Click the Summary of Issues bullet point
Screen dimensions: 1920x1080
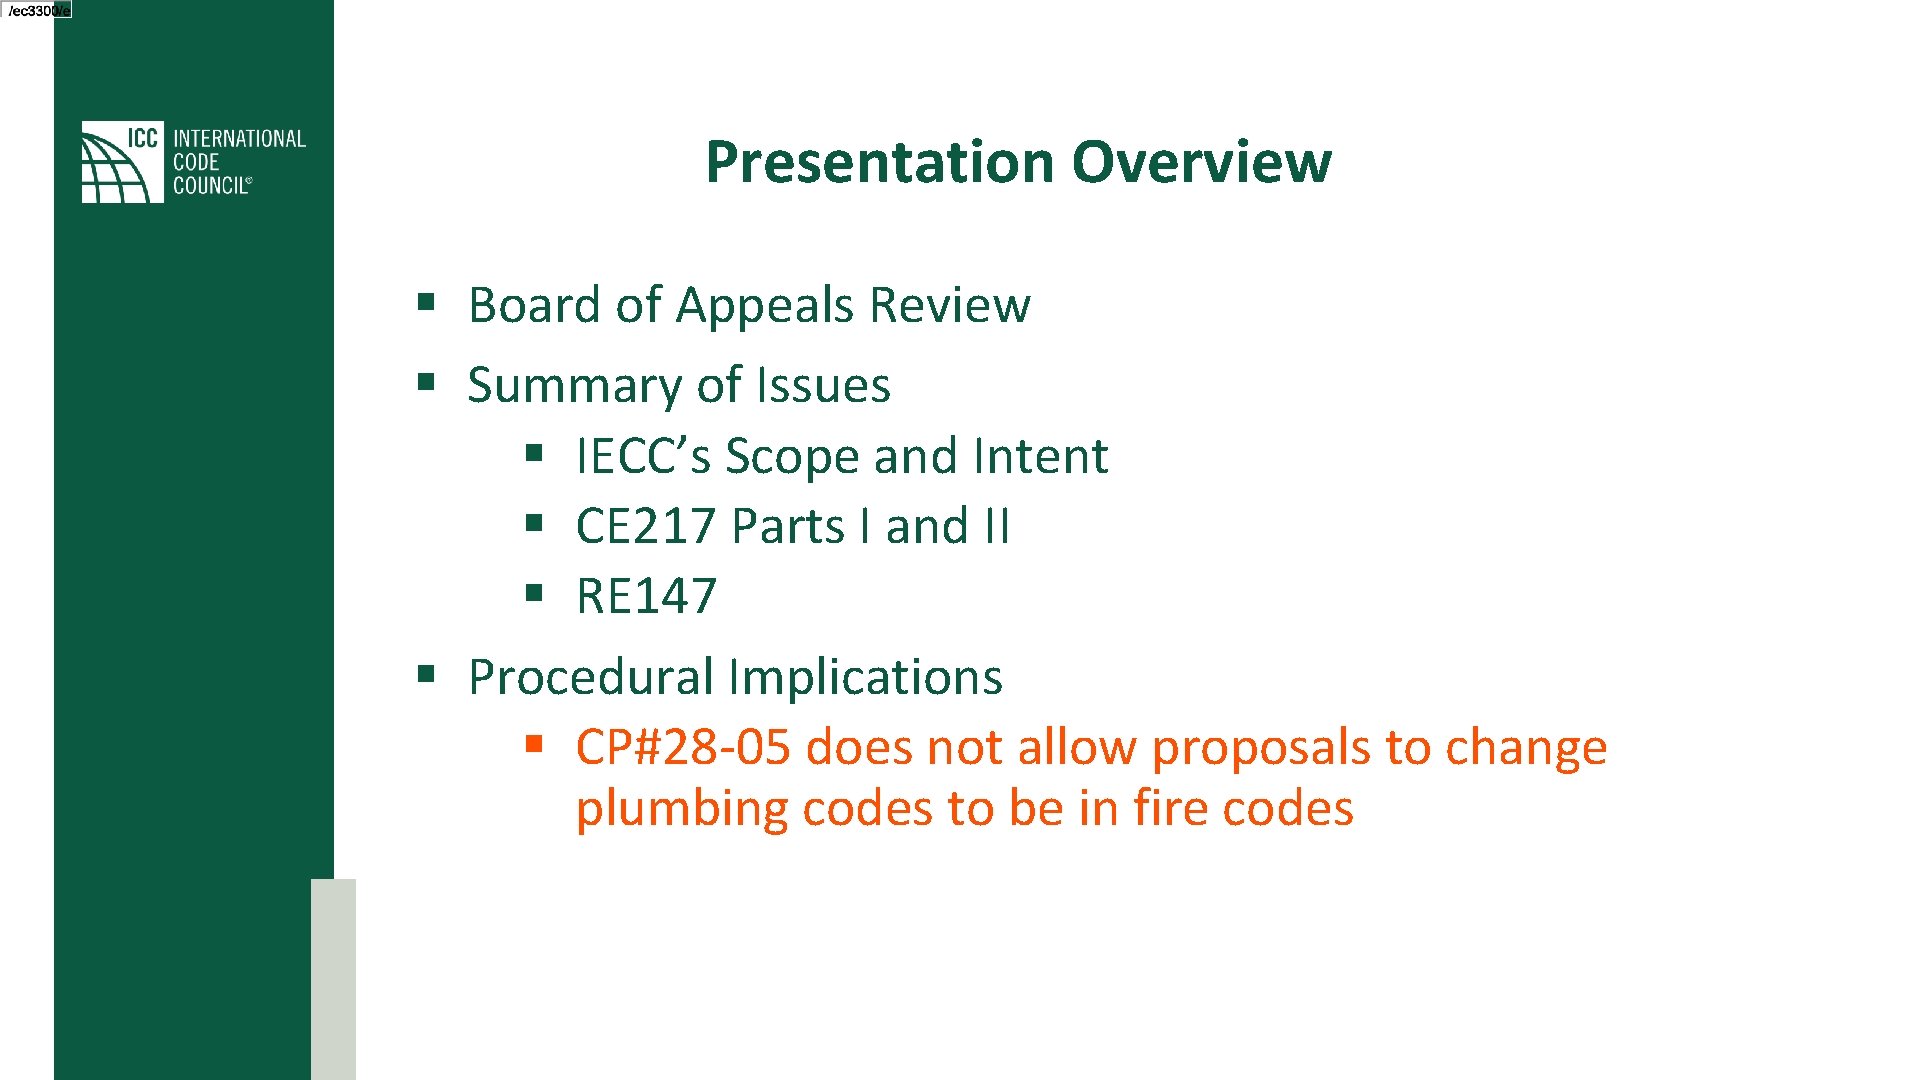[679, 382]
